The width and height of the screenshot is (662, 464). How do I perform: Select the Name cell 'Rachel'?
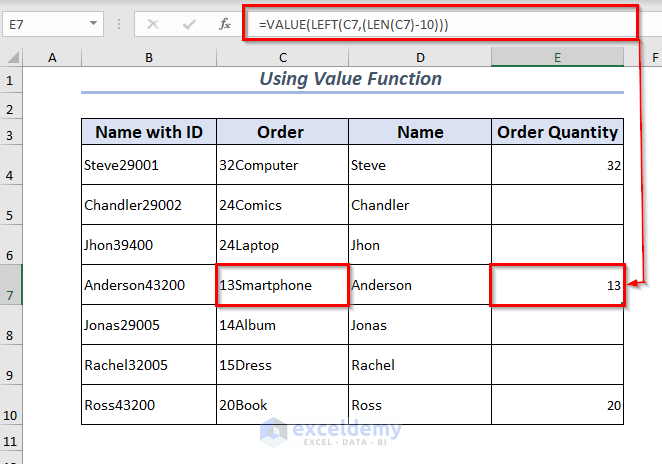(x=420, y=365)
